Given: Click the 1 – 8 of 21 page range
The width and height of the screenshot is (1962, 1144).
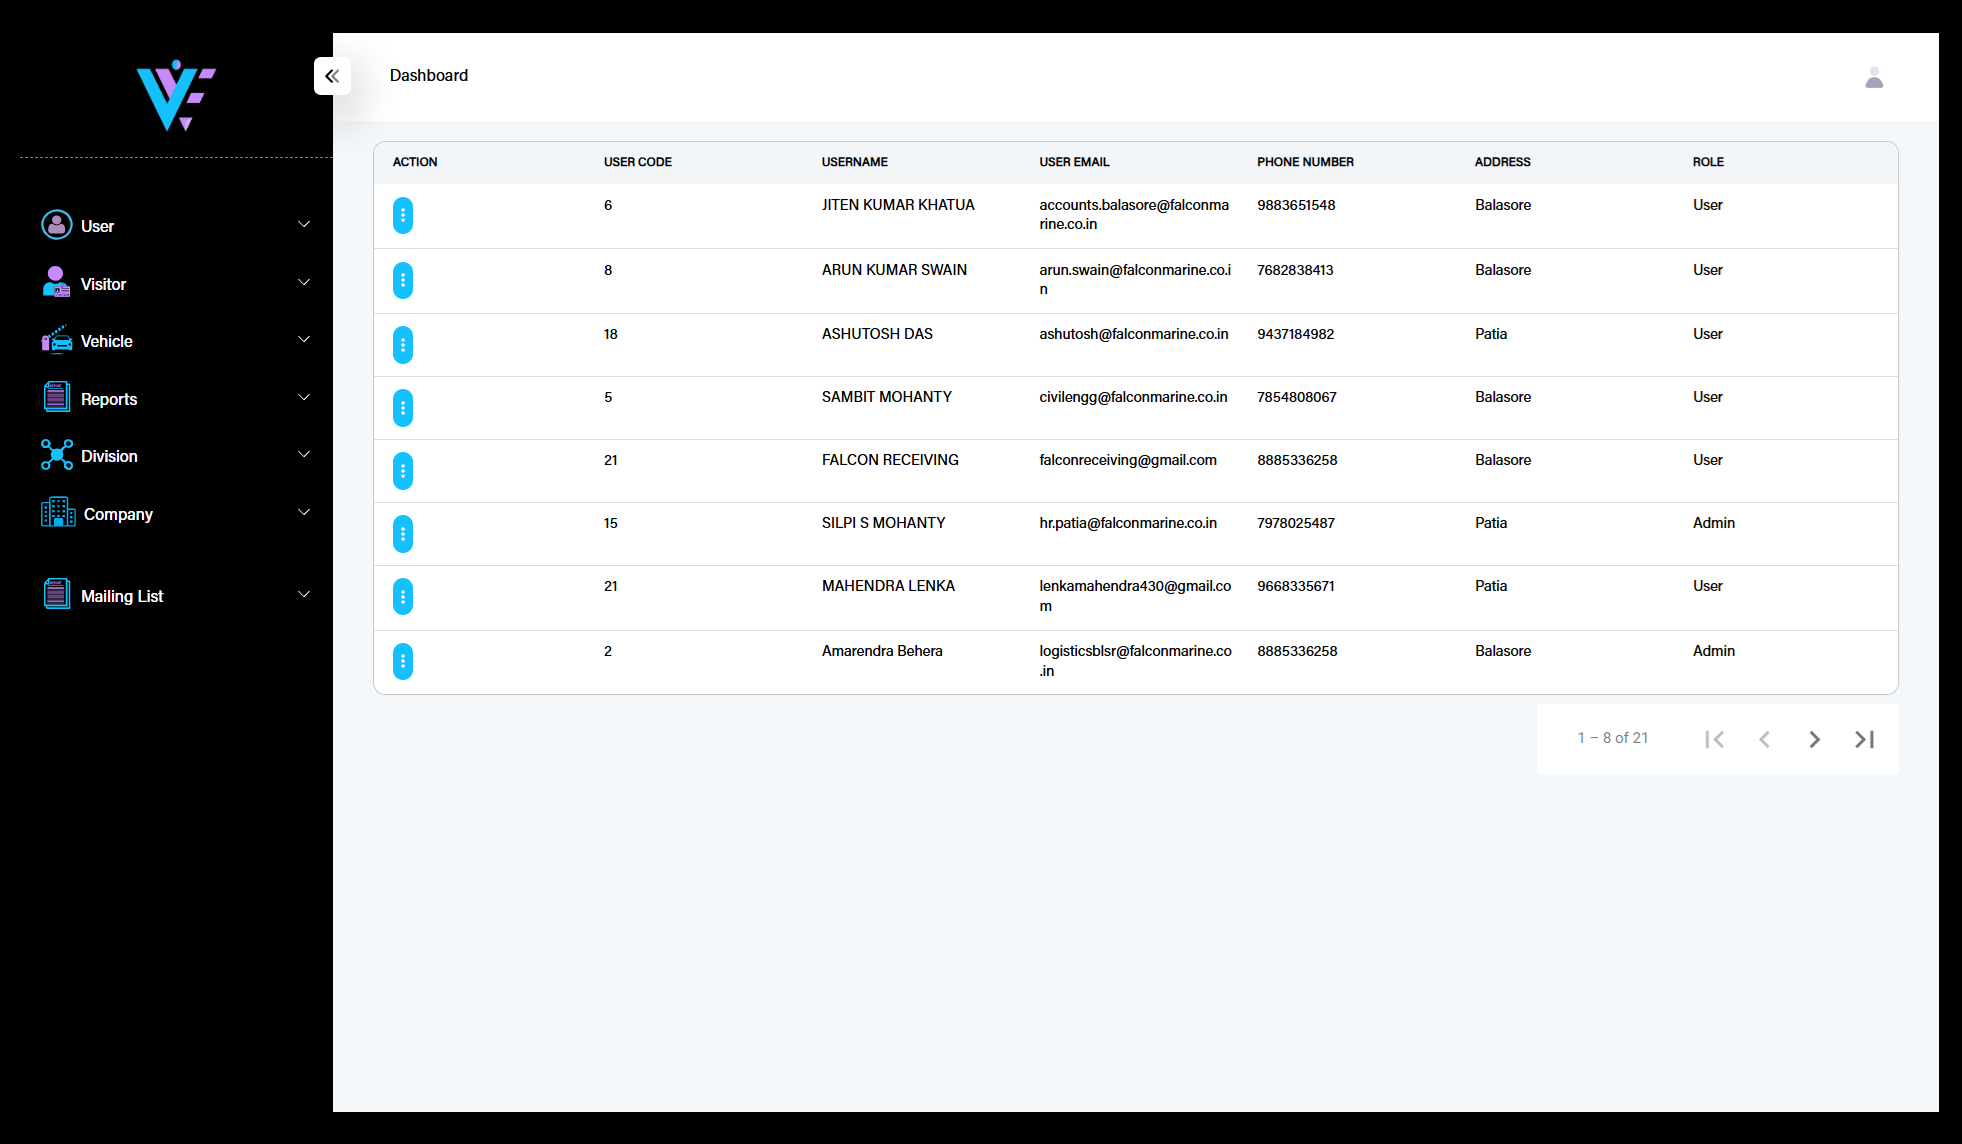Looking at the screenshot, I should tap(1613, 738).
